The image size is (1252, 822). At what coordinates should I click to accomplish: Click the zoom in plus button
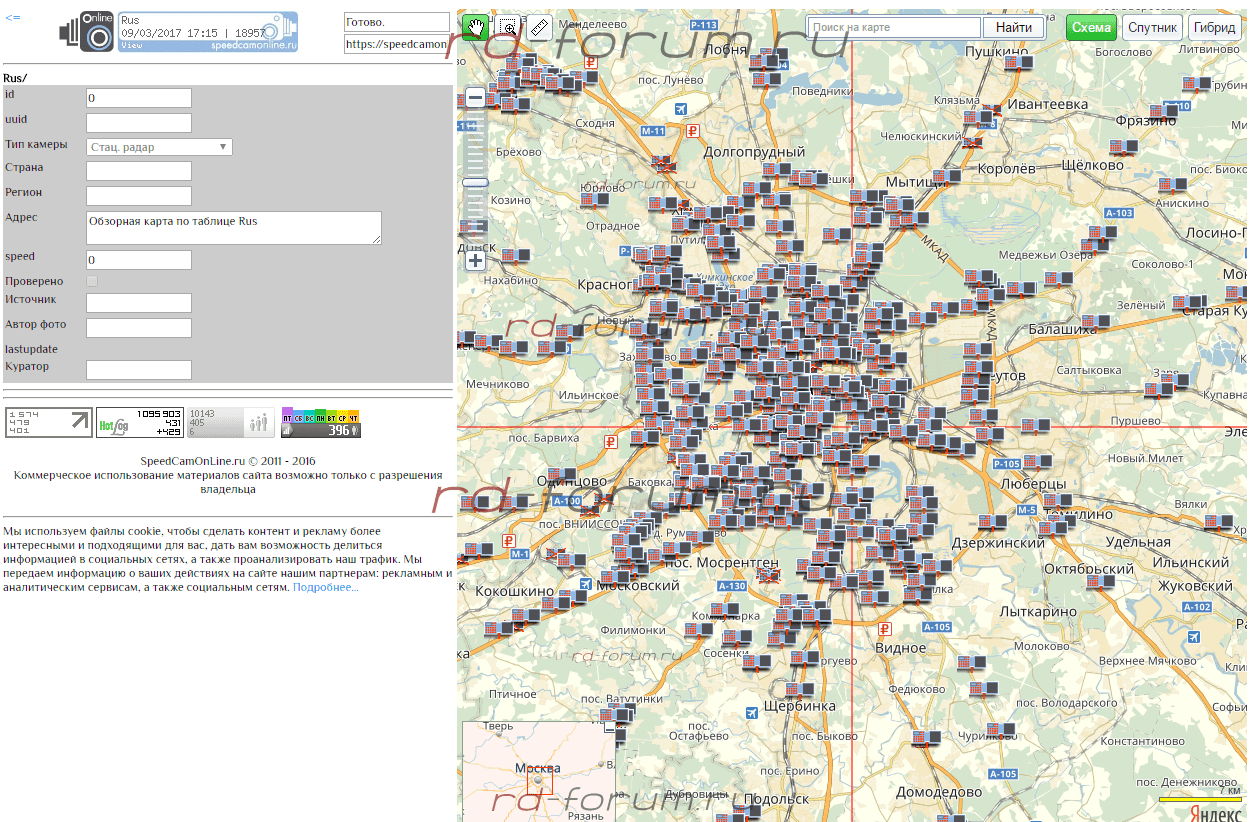pyautogui.click(x=475, y=261)
